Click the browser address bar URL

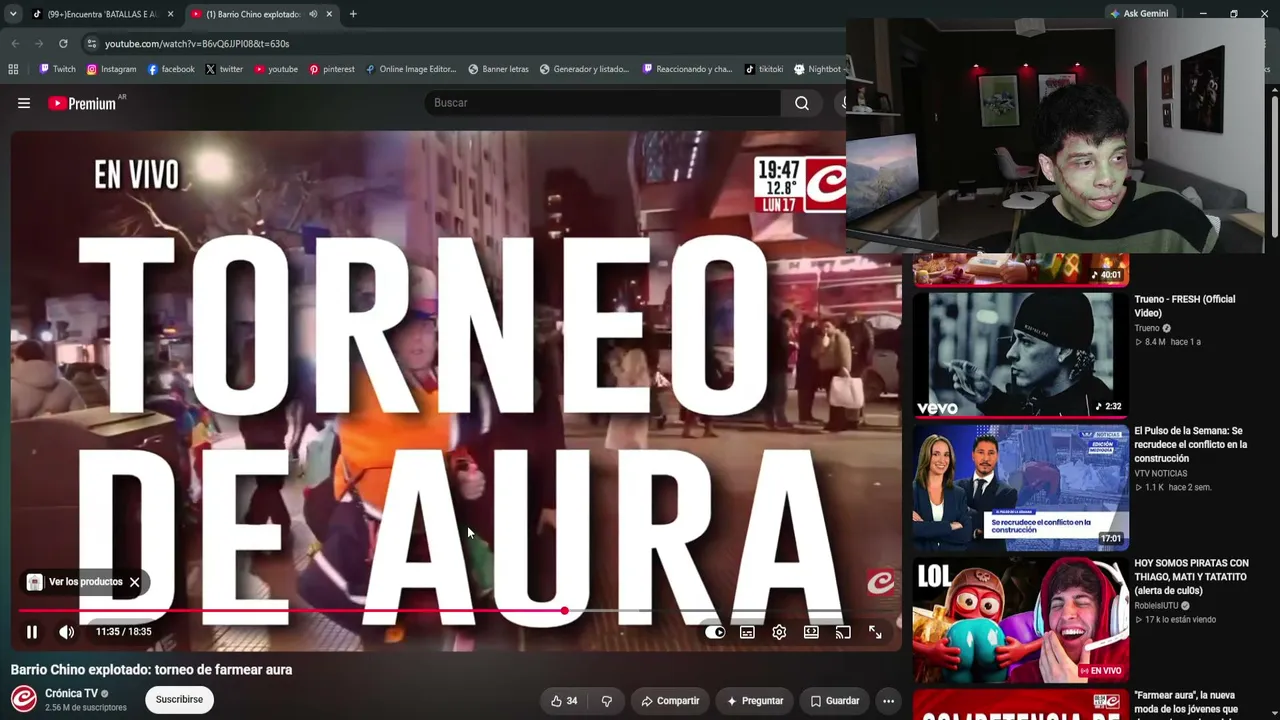pos(197,44)
